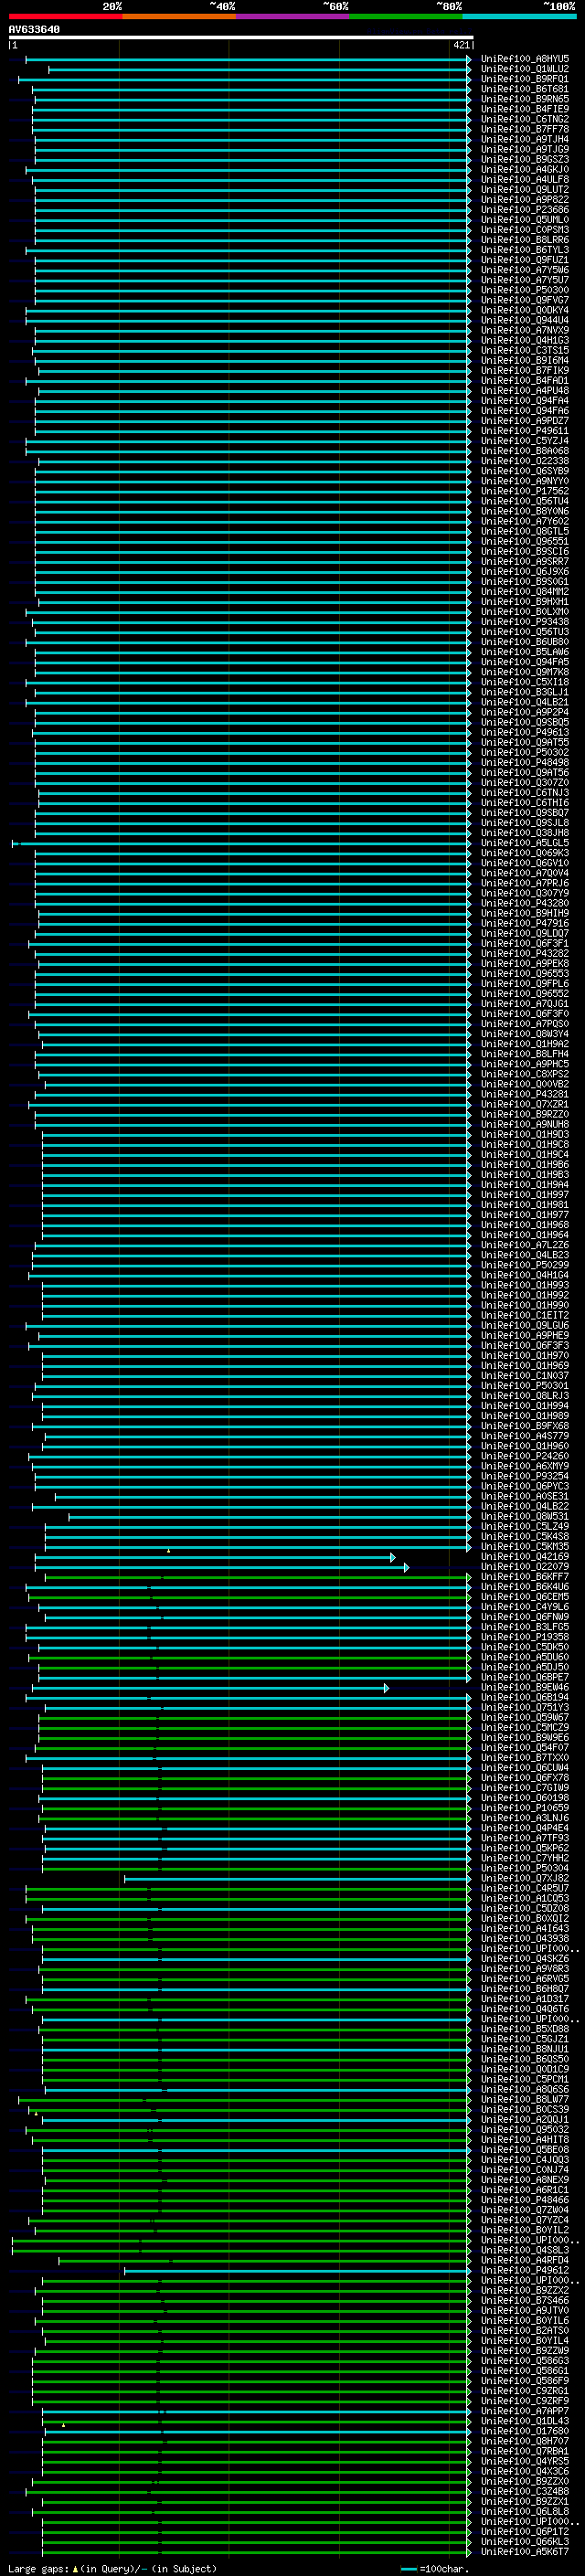Click the hit label UniRef100_B8A068
Screen dimensions: 585x2576
pos(524,451)
